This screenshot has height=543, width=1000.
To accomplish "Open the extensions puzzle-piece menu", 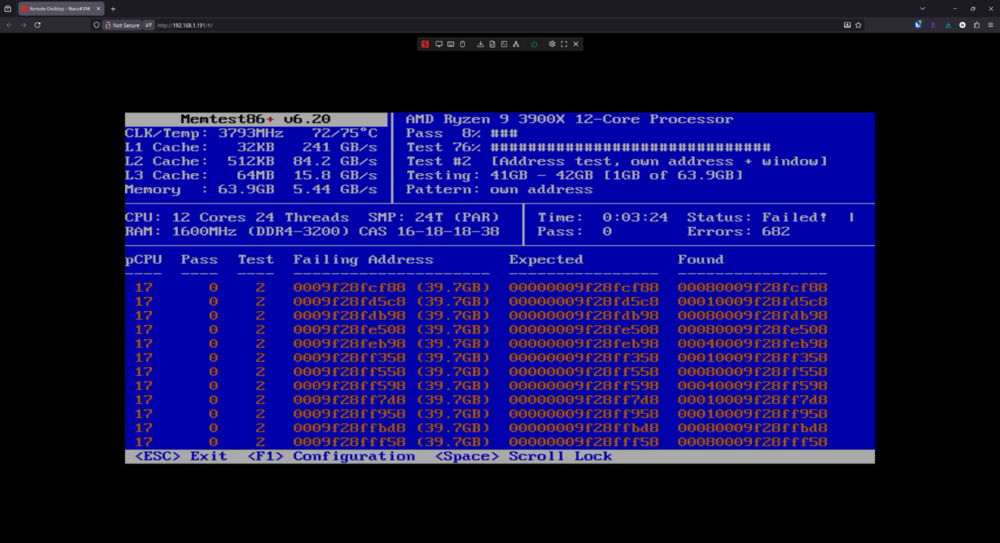I will point(976,25).
